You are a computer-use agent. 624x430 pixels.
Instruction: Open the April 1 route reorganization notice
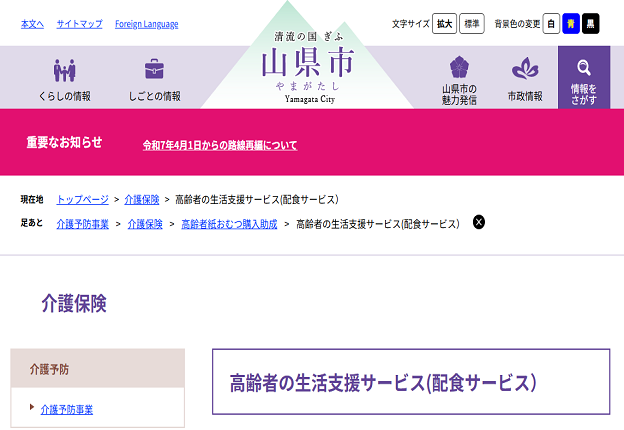(220, 145)
